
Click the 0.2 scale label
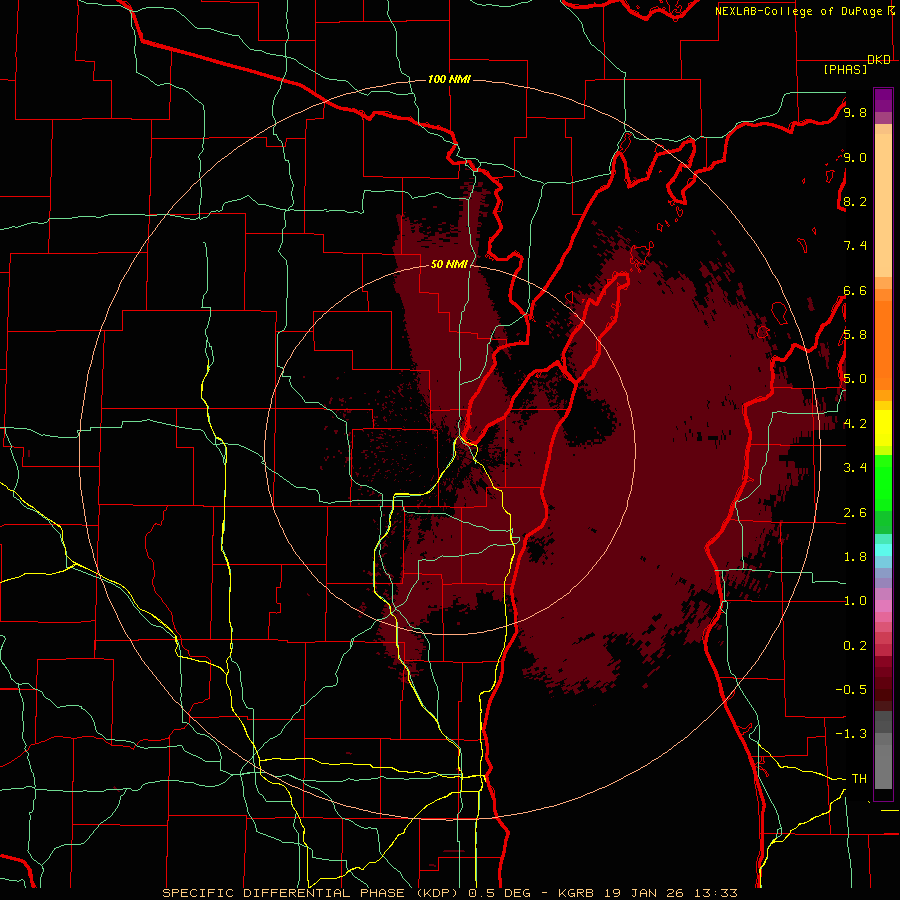(x=855, y=646)
